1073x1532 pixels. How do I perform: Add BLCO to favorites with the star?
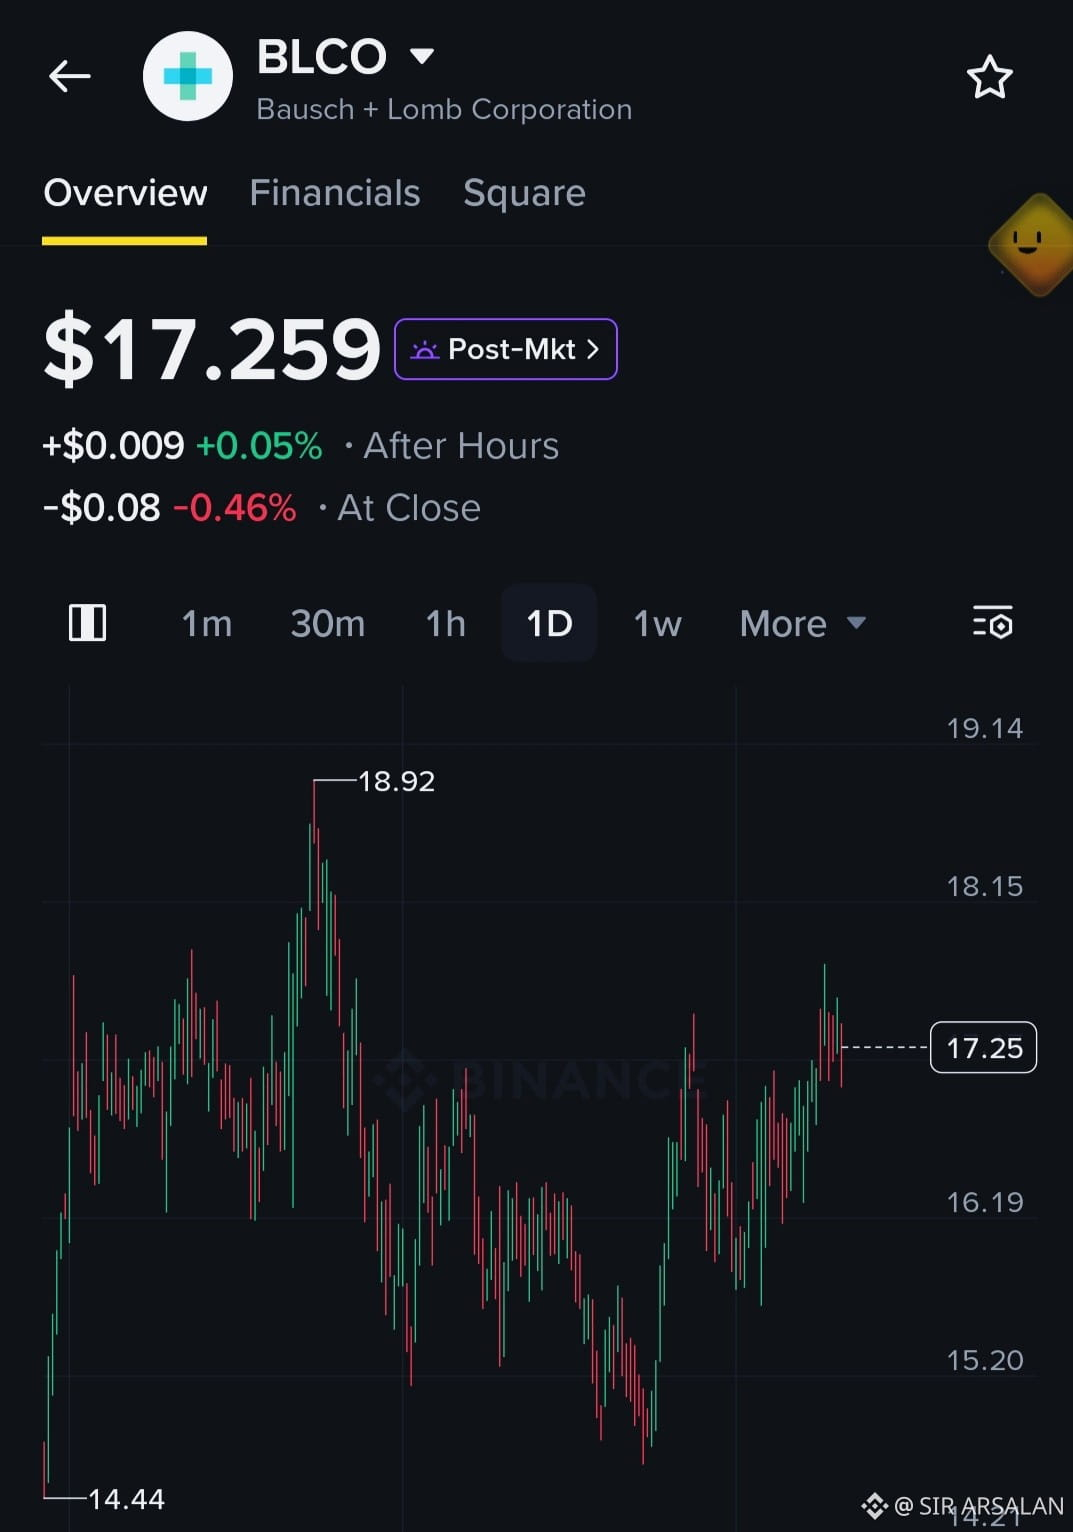pyautogui.click(x=989, y=77)
